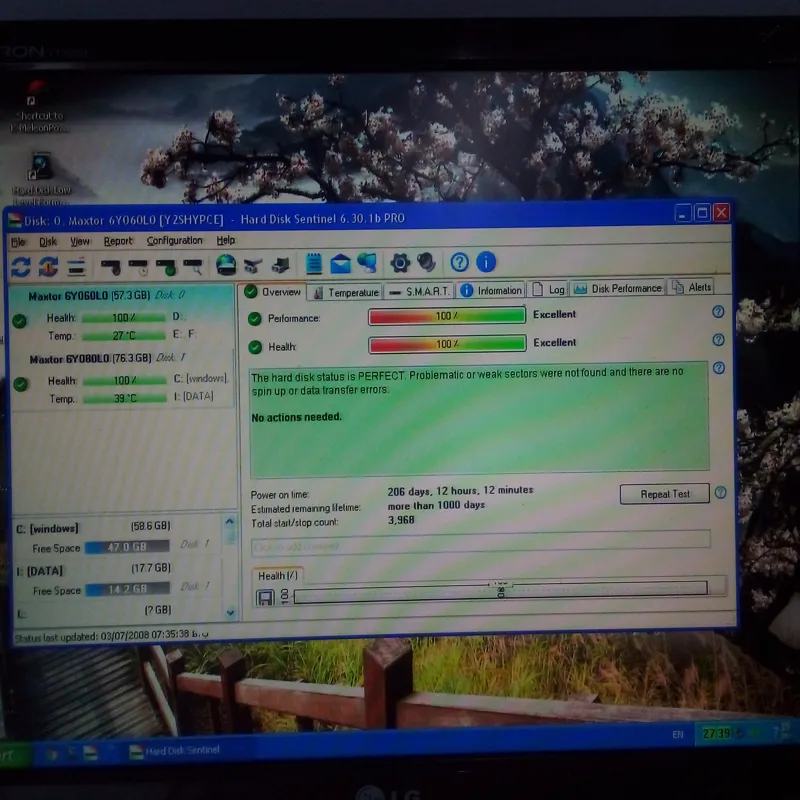Click the blue info toolbar icon
Image resolution: width=800 pixels, height=800 pixels.
point(486,262)
